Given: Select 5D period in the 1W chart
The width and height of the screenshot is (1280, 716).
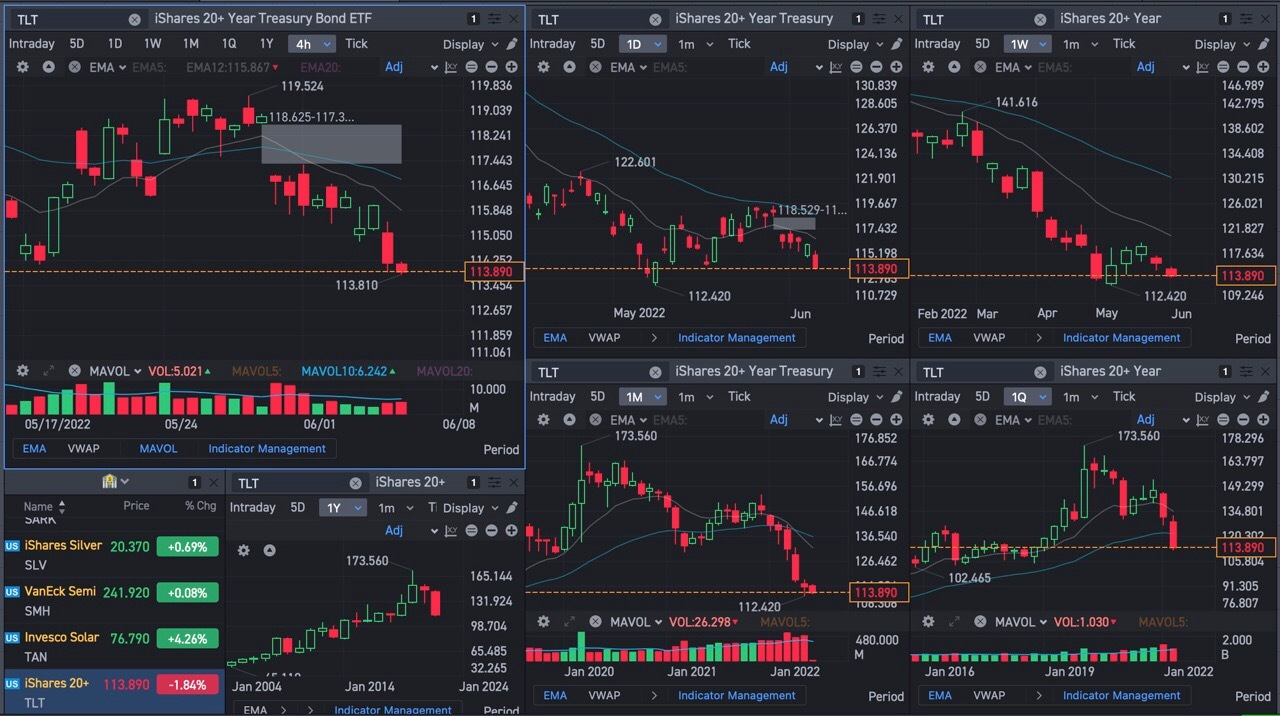Looking at the screenshot, I should point(982,44).
